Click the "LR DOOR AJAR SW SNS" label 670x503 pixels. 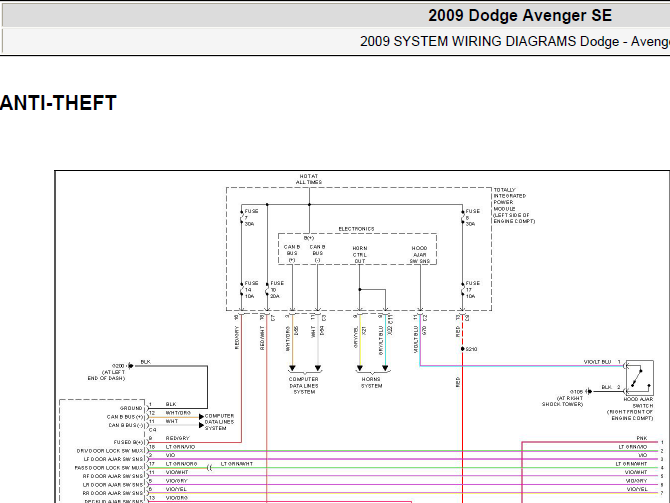[x=113, y=485]
